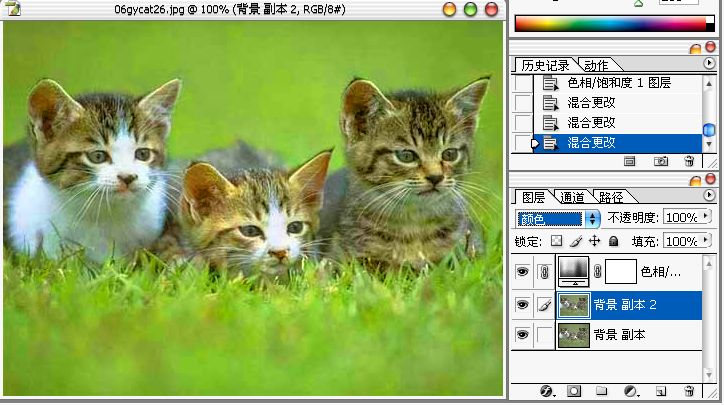
Task: Switch to the 动作 tab
Action: point(596,65)
